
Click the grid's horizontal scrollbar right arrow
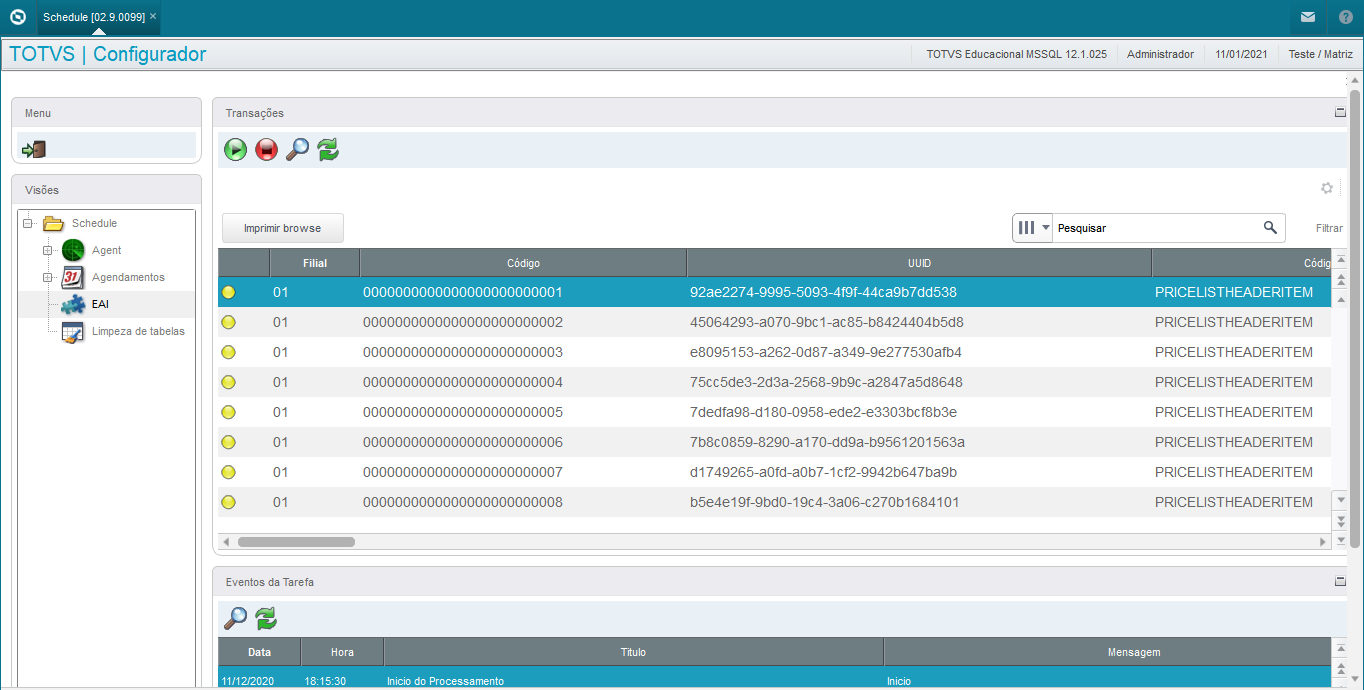click(1324, 542)
